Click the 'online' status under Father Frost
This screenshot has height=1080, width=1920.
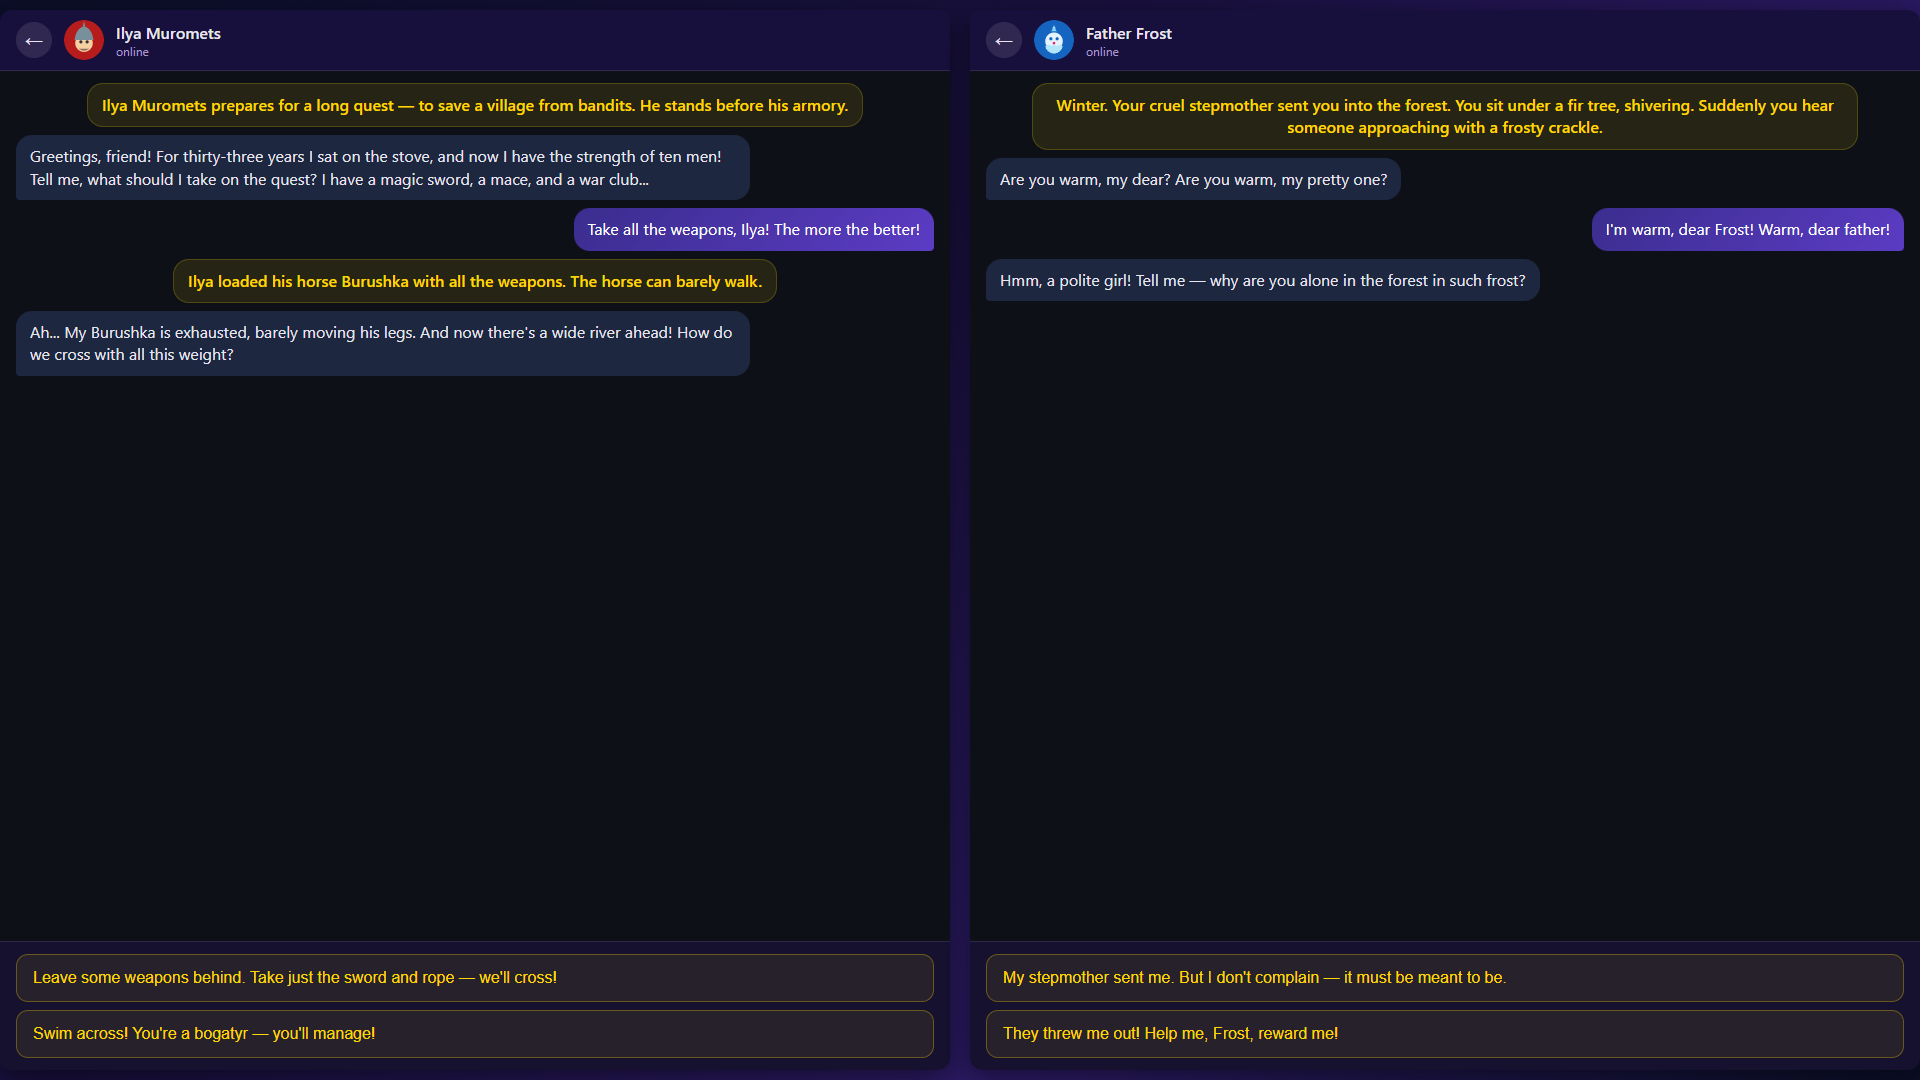click(1102, 52)
